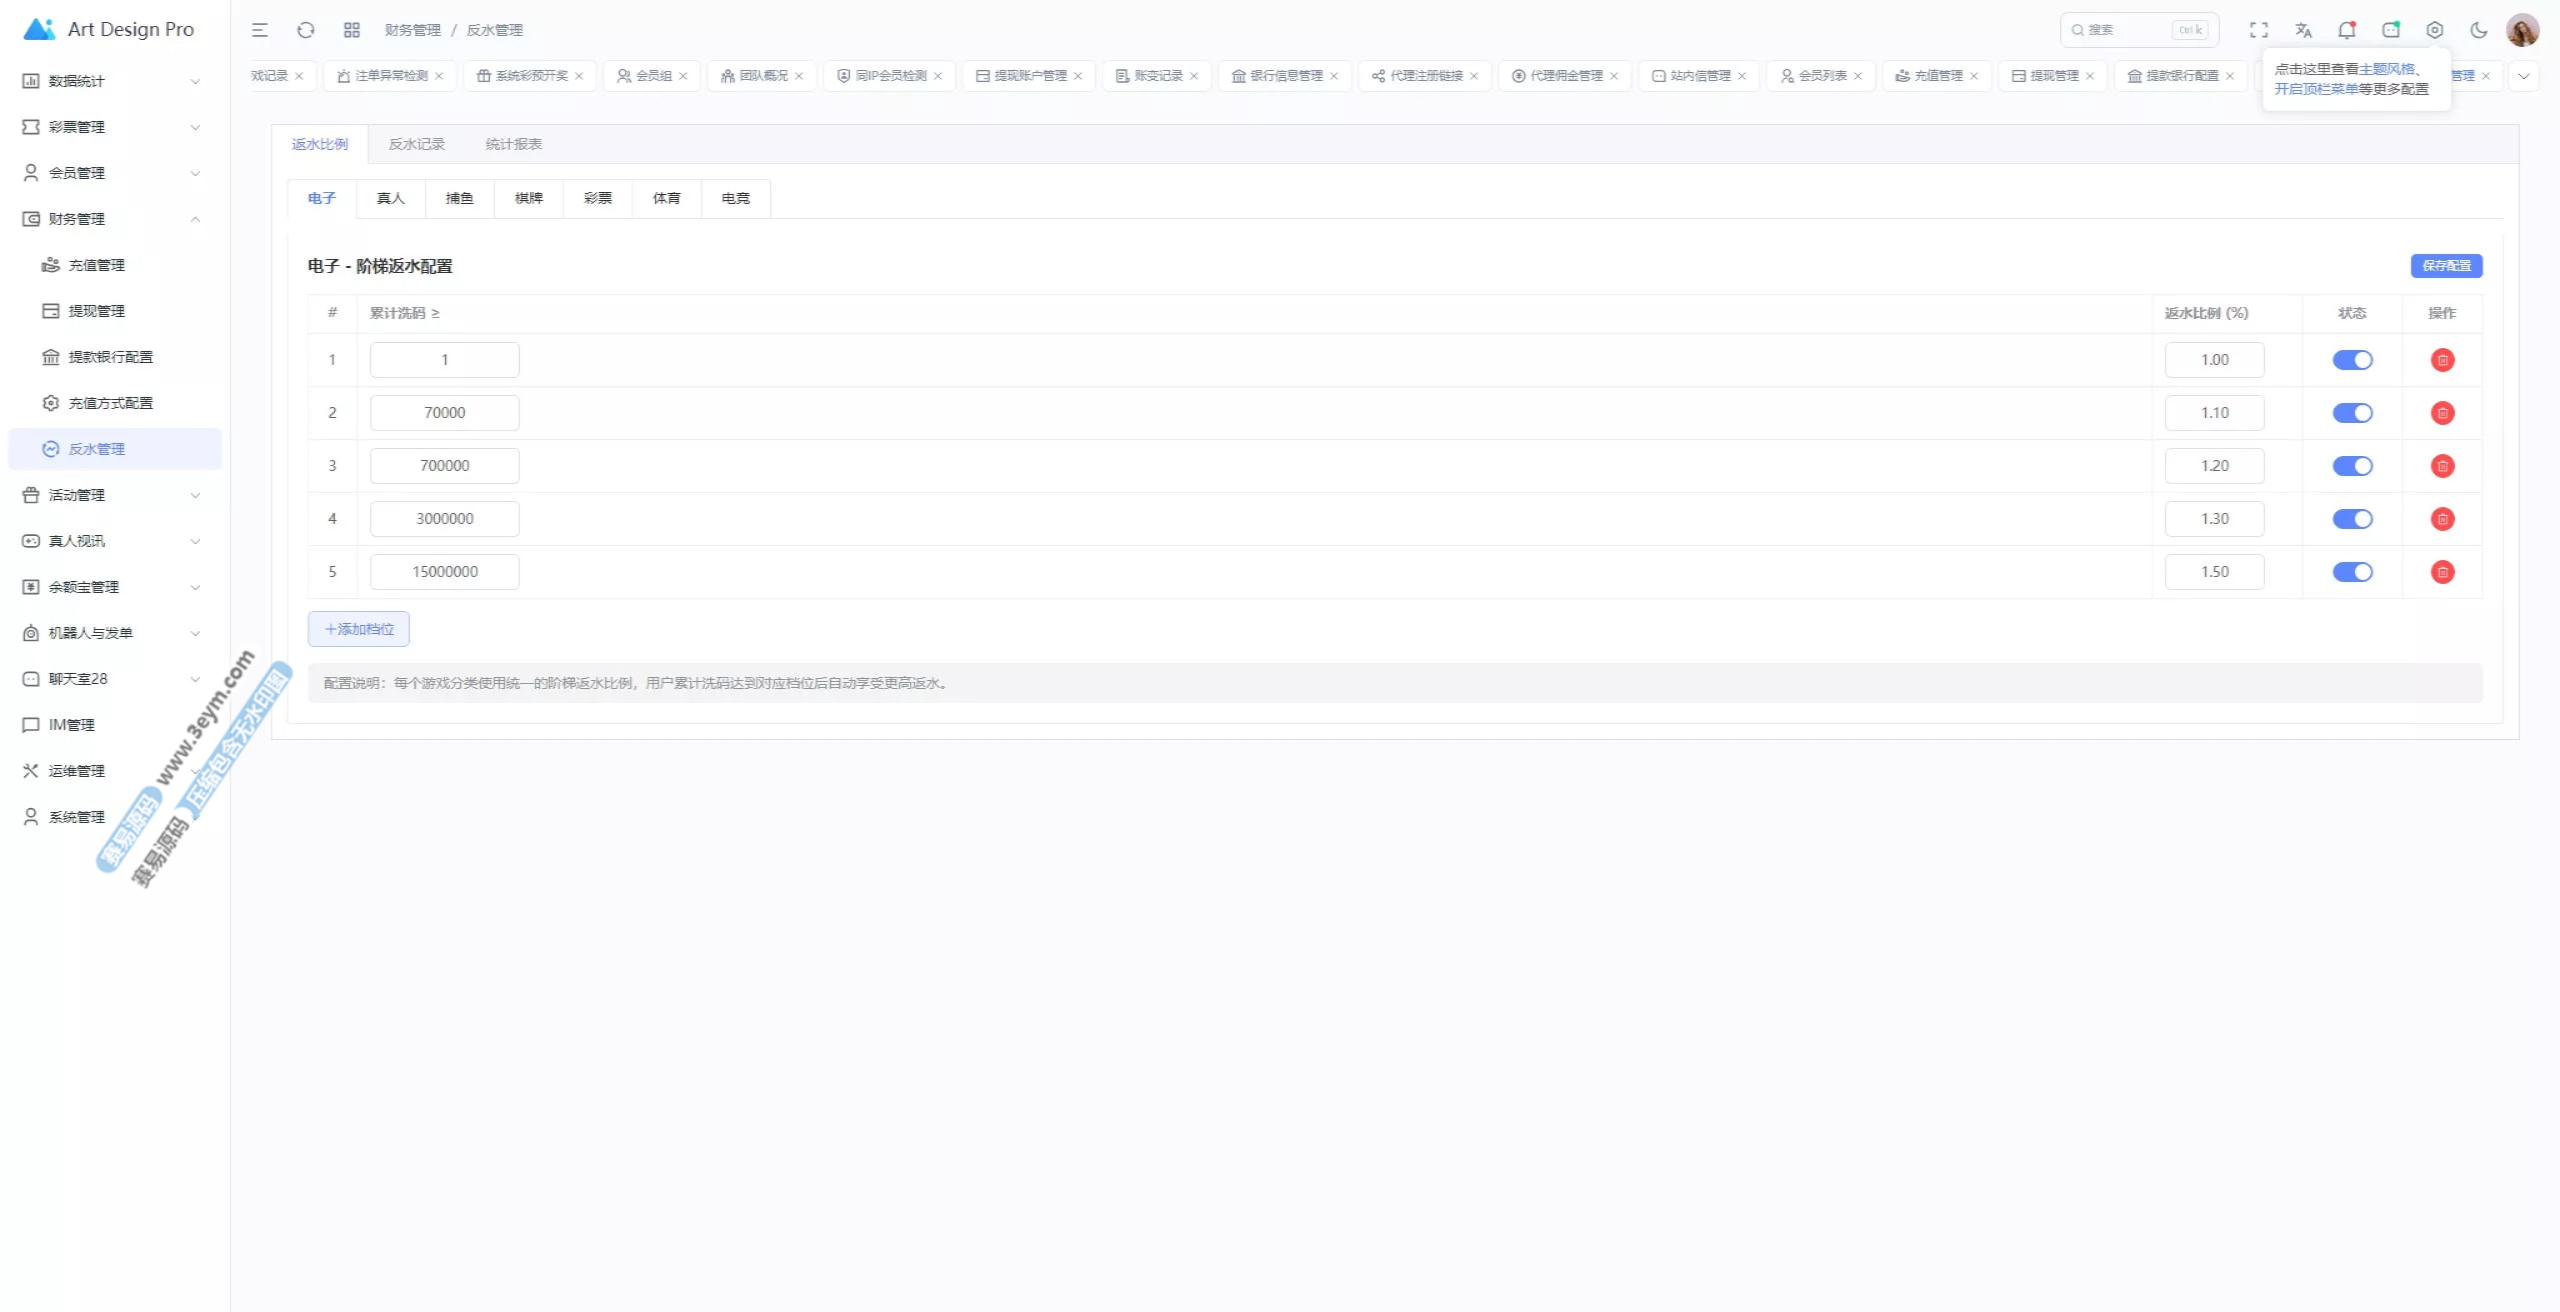Collapse sidebar with the menu icon
The width and height of the screenshot is (2560, 1312).
coord(260,30)
